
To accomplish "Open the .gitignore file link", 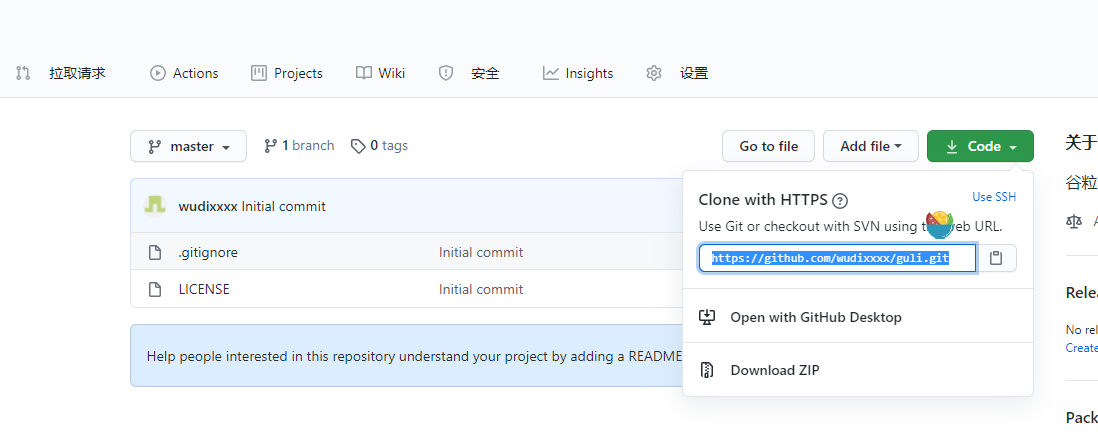I will pyautogui.click(x=208, y=253).
